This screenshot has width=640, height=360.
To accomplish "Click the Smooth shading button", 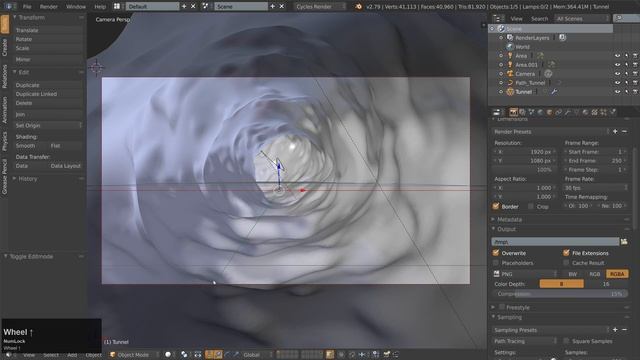I will [x=30, y=146].
